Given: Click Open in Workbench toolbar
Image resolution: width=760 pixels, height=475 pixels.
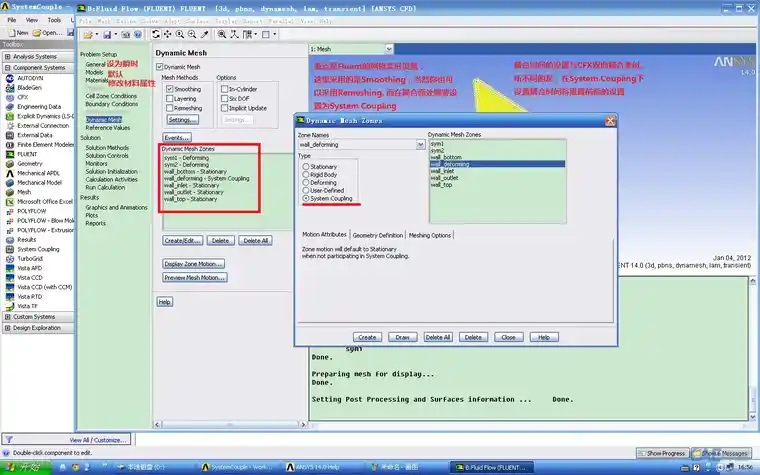Looking at the screenshot, I should point(47,32).
